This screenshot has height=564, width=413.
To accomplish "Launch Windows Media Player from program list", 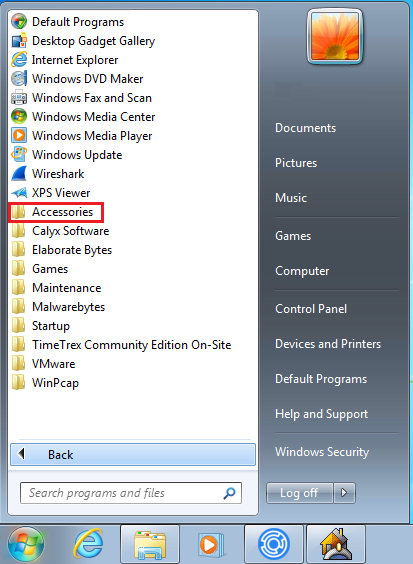I will pos(82,136).
